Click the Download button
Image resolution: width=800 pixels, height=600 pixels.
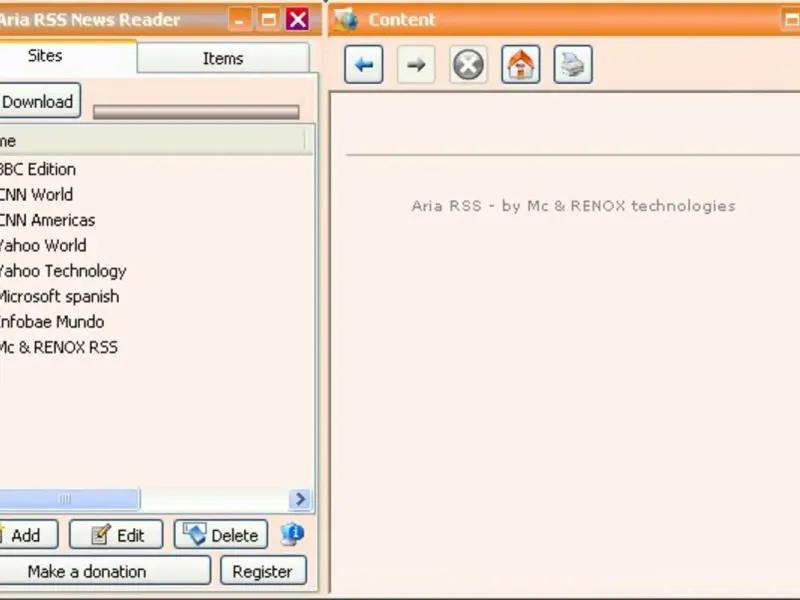(x=38, y=101)
